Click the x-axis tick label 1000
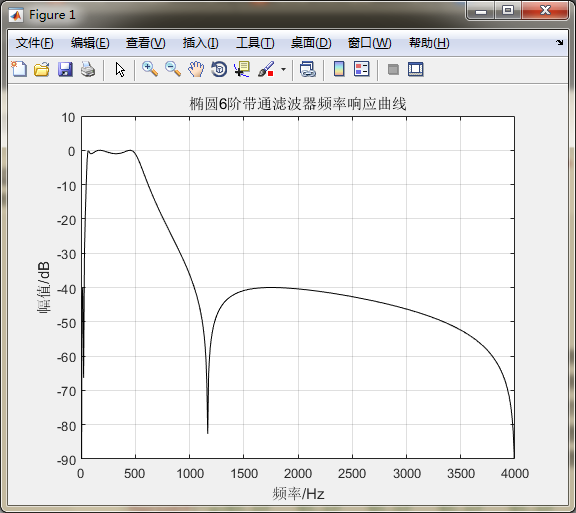576x513 pixels. pyautogui.click(x=190, y=473)
